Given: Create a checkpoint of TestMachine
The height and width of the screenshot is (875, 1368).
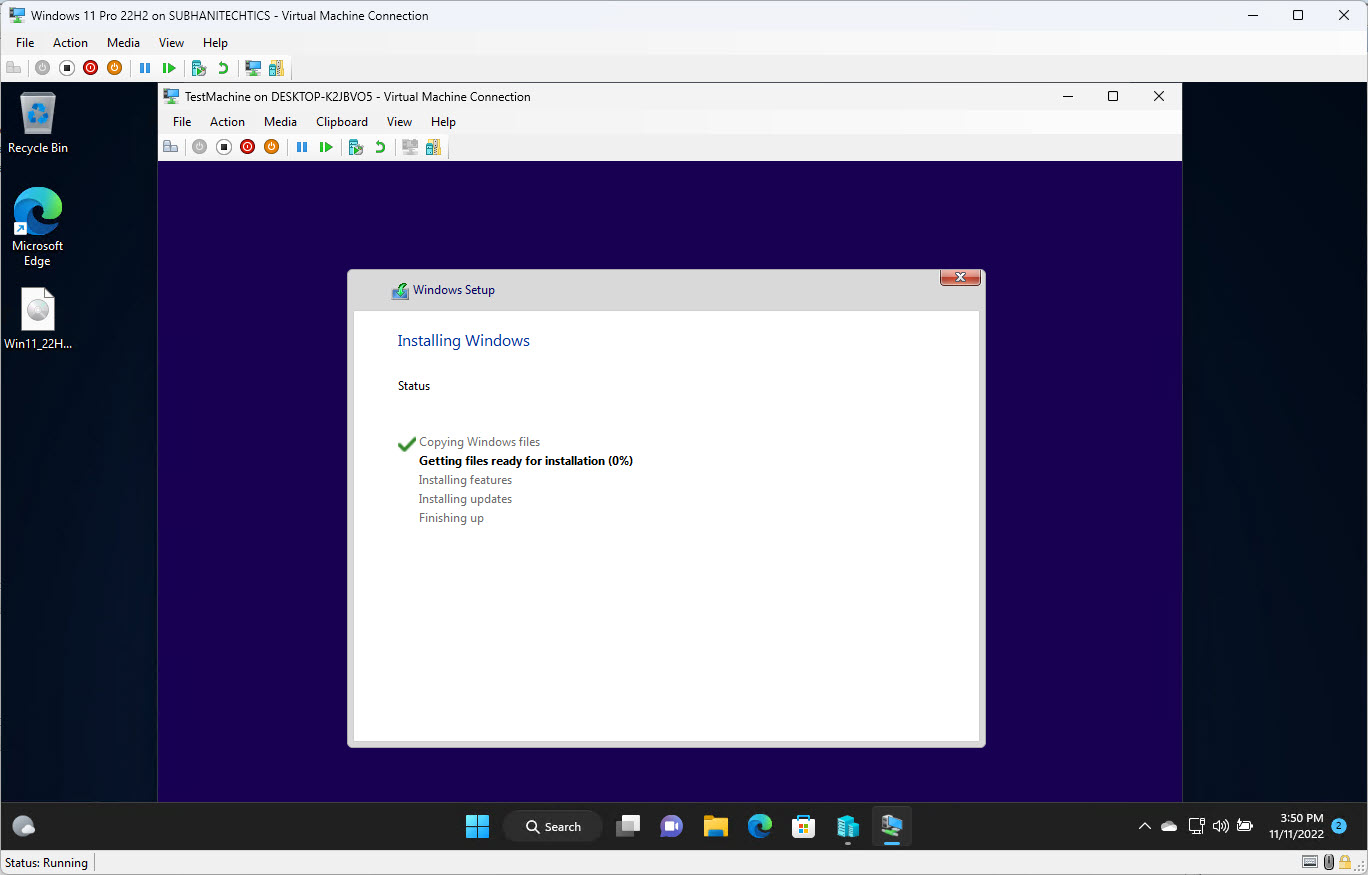Looking at the screenshot, I should click(x=355, y=146).
